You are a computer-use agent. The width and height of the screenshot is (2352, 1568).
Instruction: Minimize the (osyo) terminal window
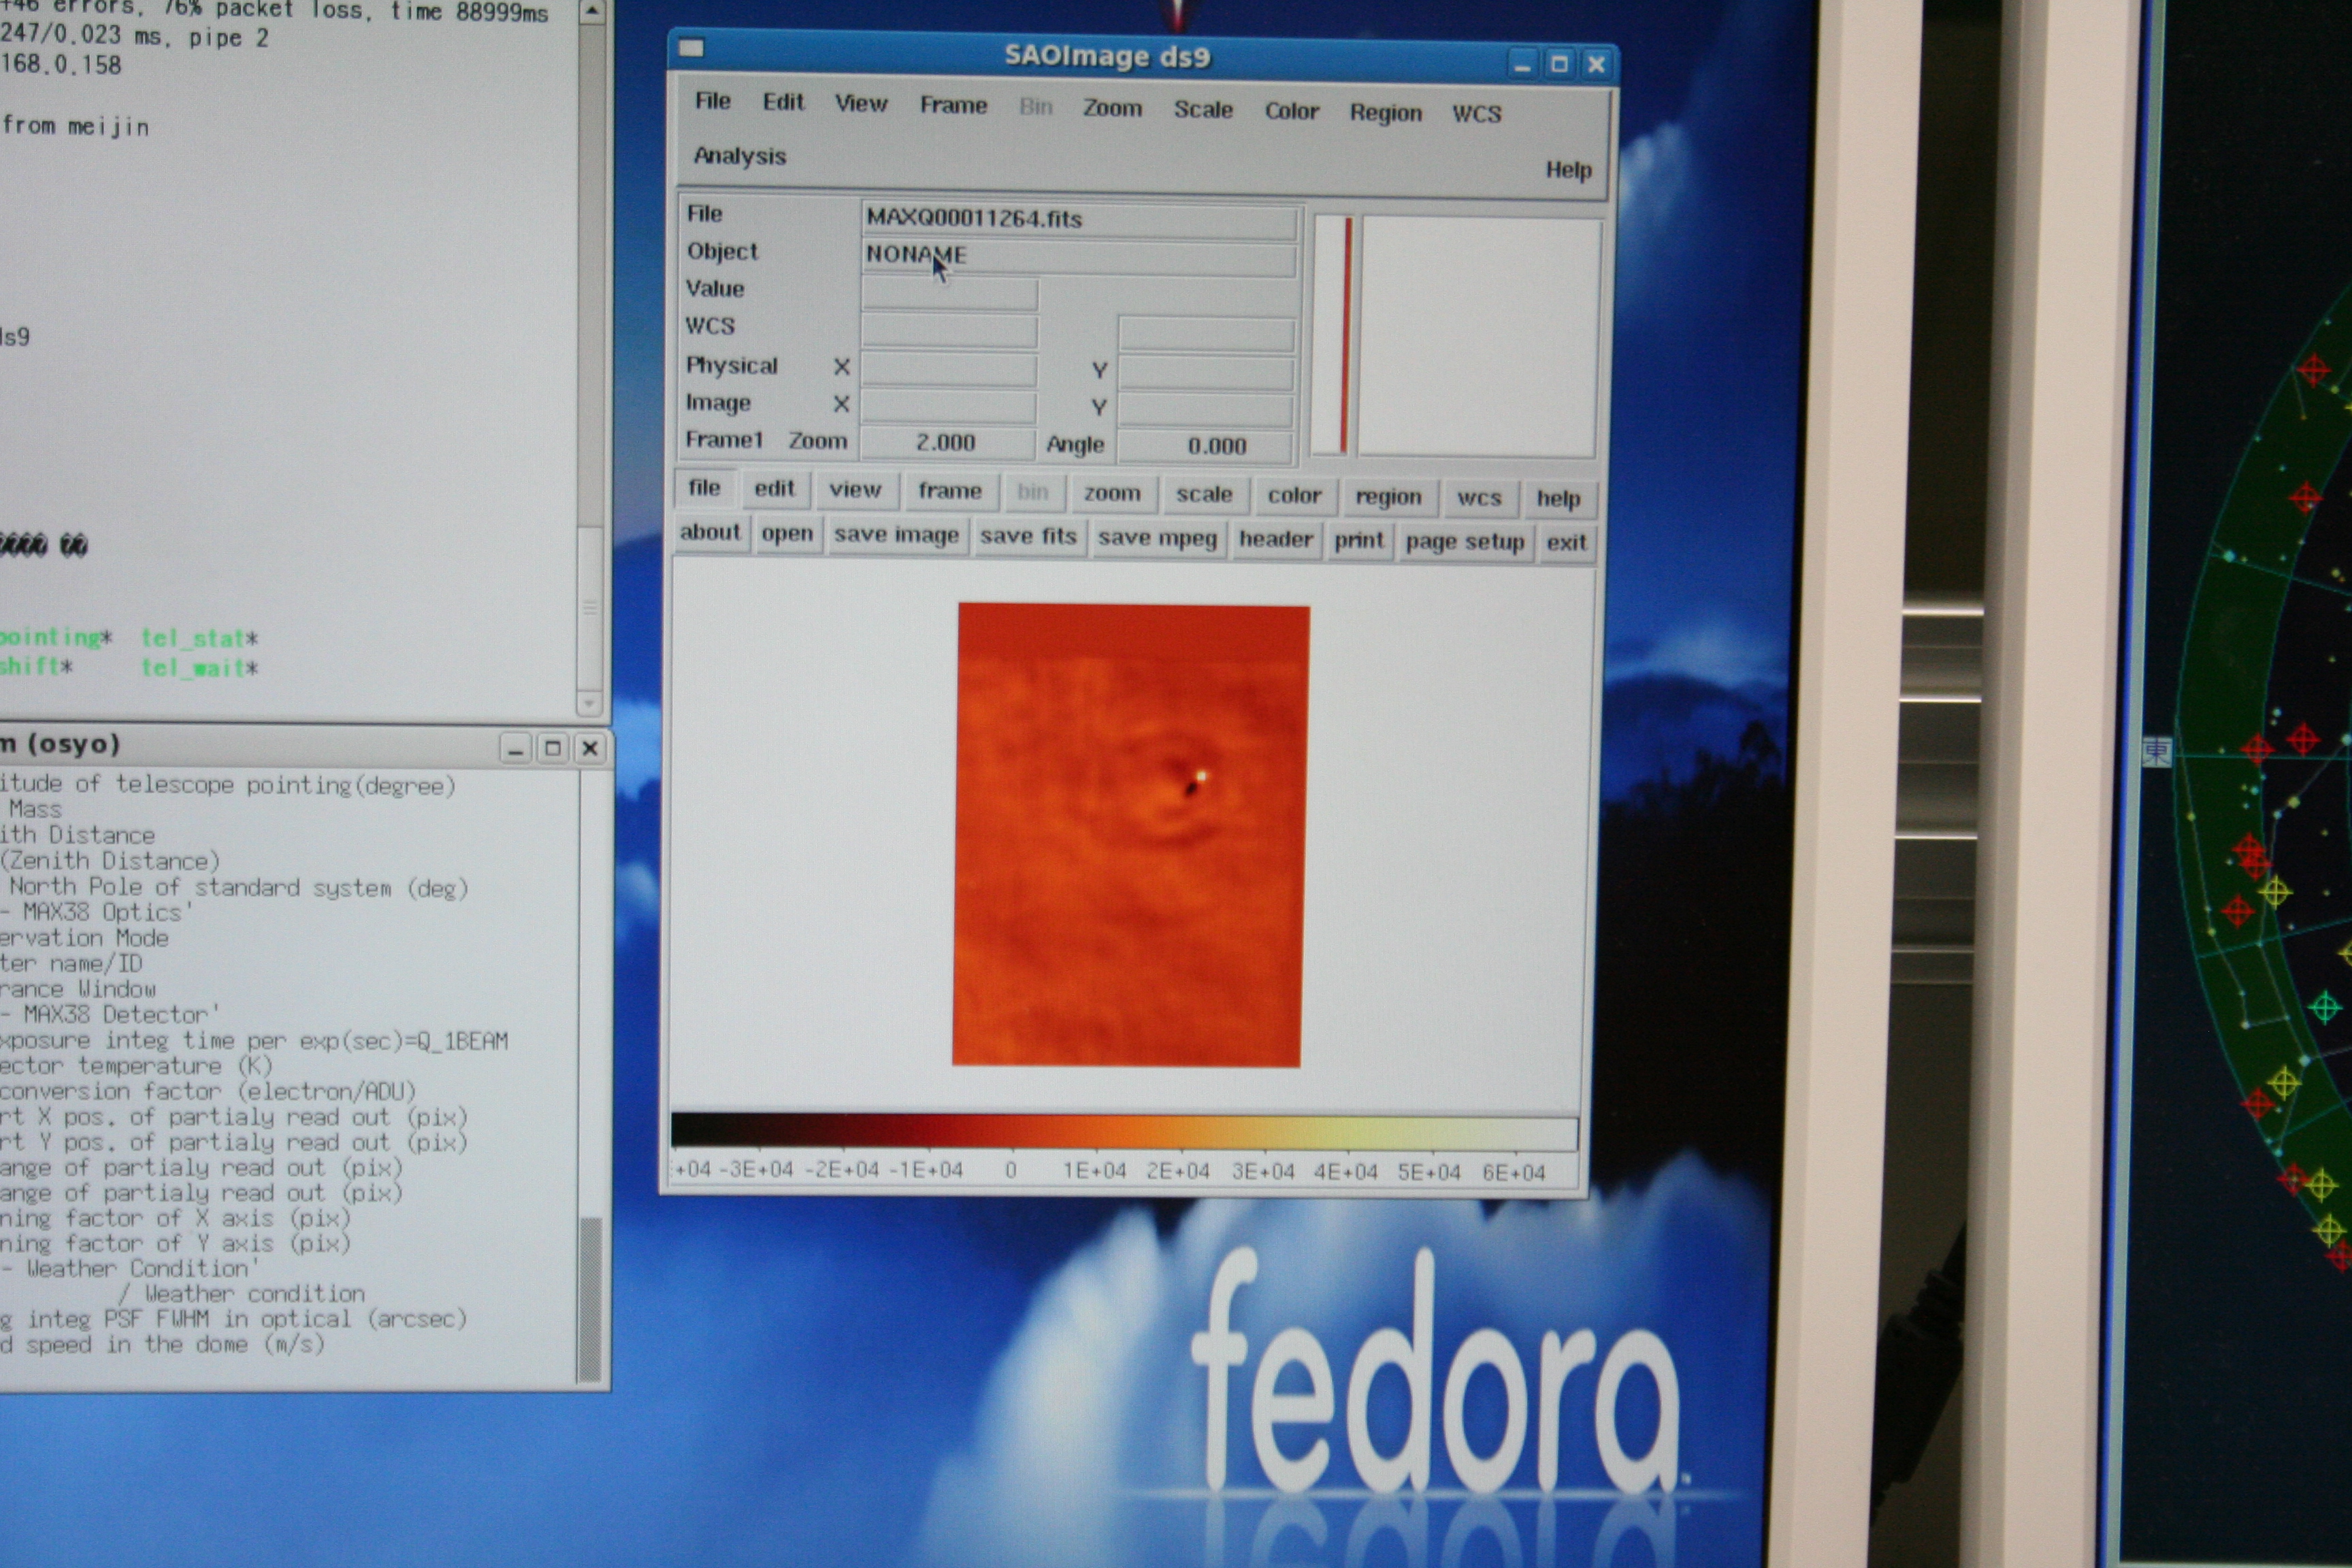(x=515, y=749)
